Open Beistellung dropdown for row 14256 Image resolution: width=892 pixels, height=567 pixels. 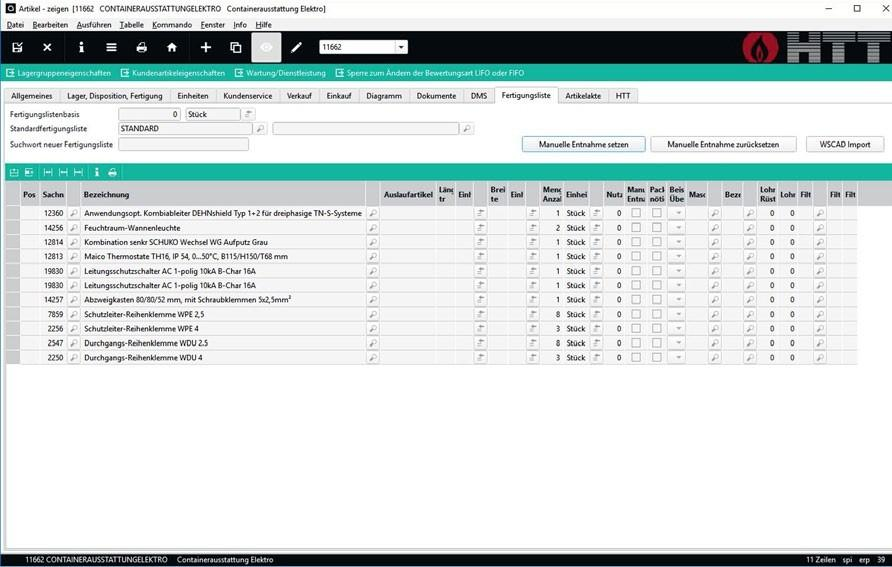tap(678, 227)
